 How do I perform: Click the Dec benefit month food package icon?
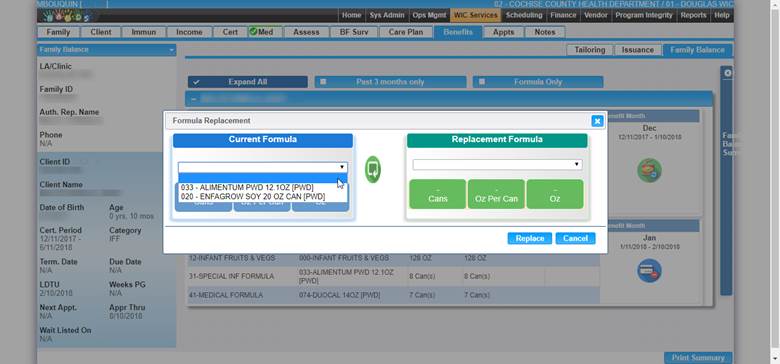coord(649,170)
